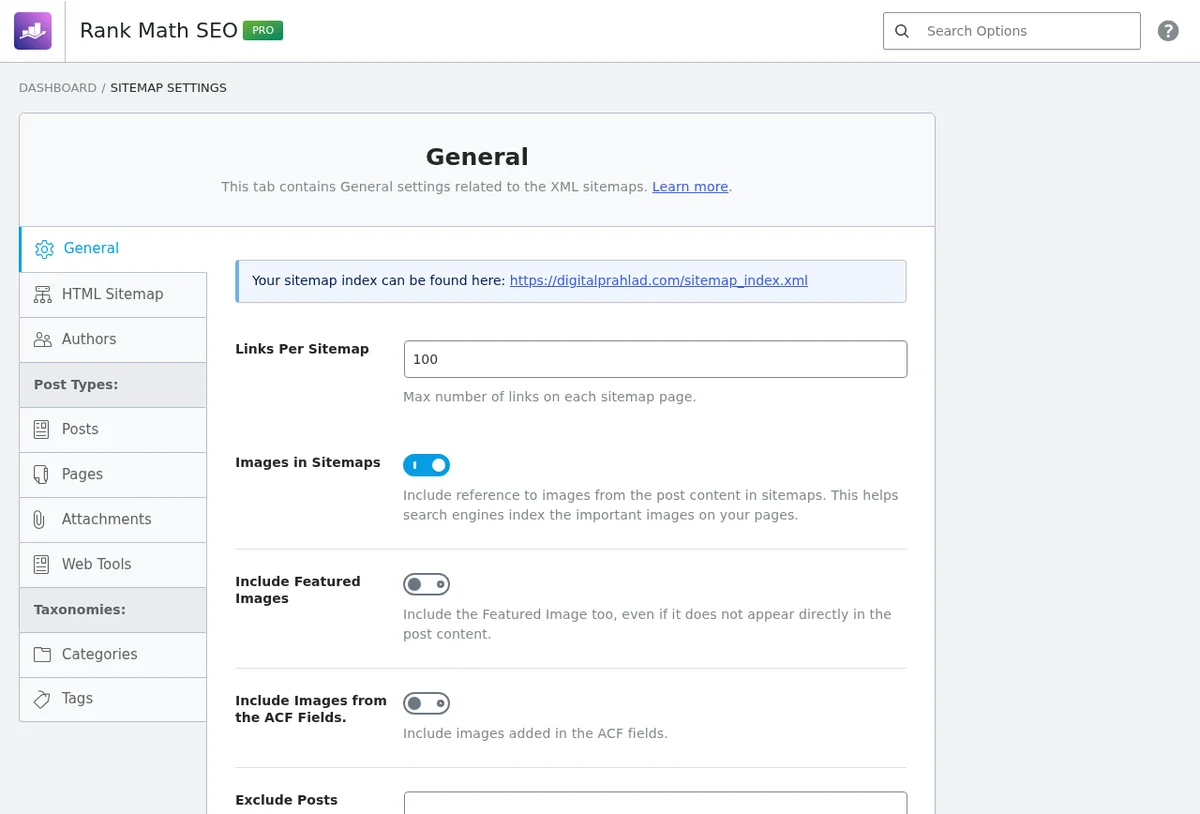Screen dimensions: 1200x814
Task: Click the Categories folder icon
Action: click(x=42, y=654)
